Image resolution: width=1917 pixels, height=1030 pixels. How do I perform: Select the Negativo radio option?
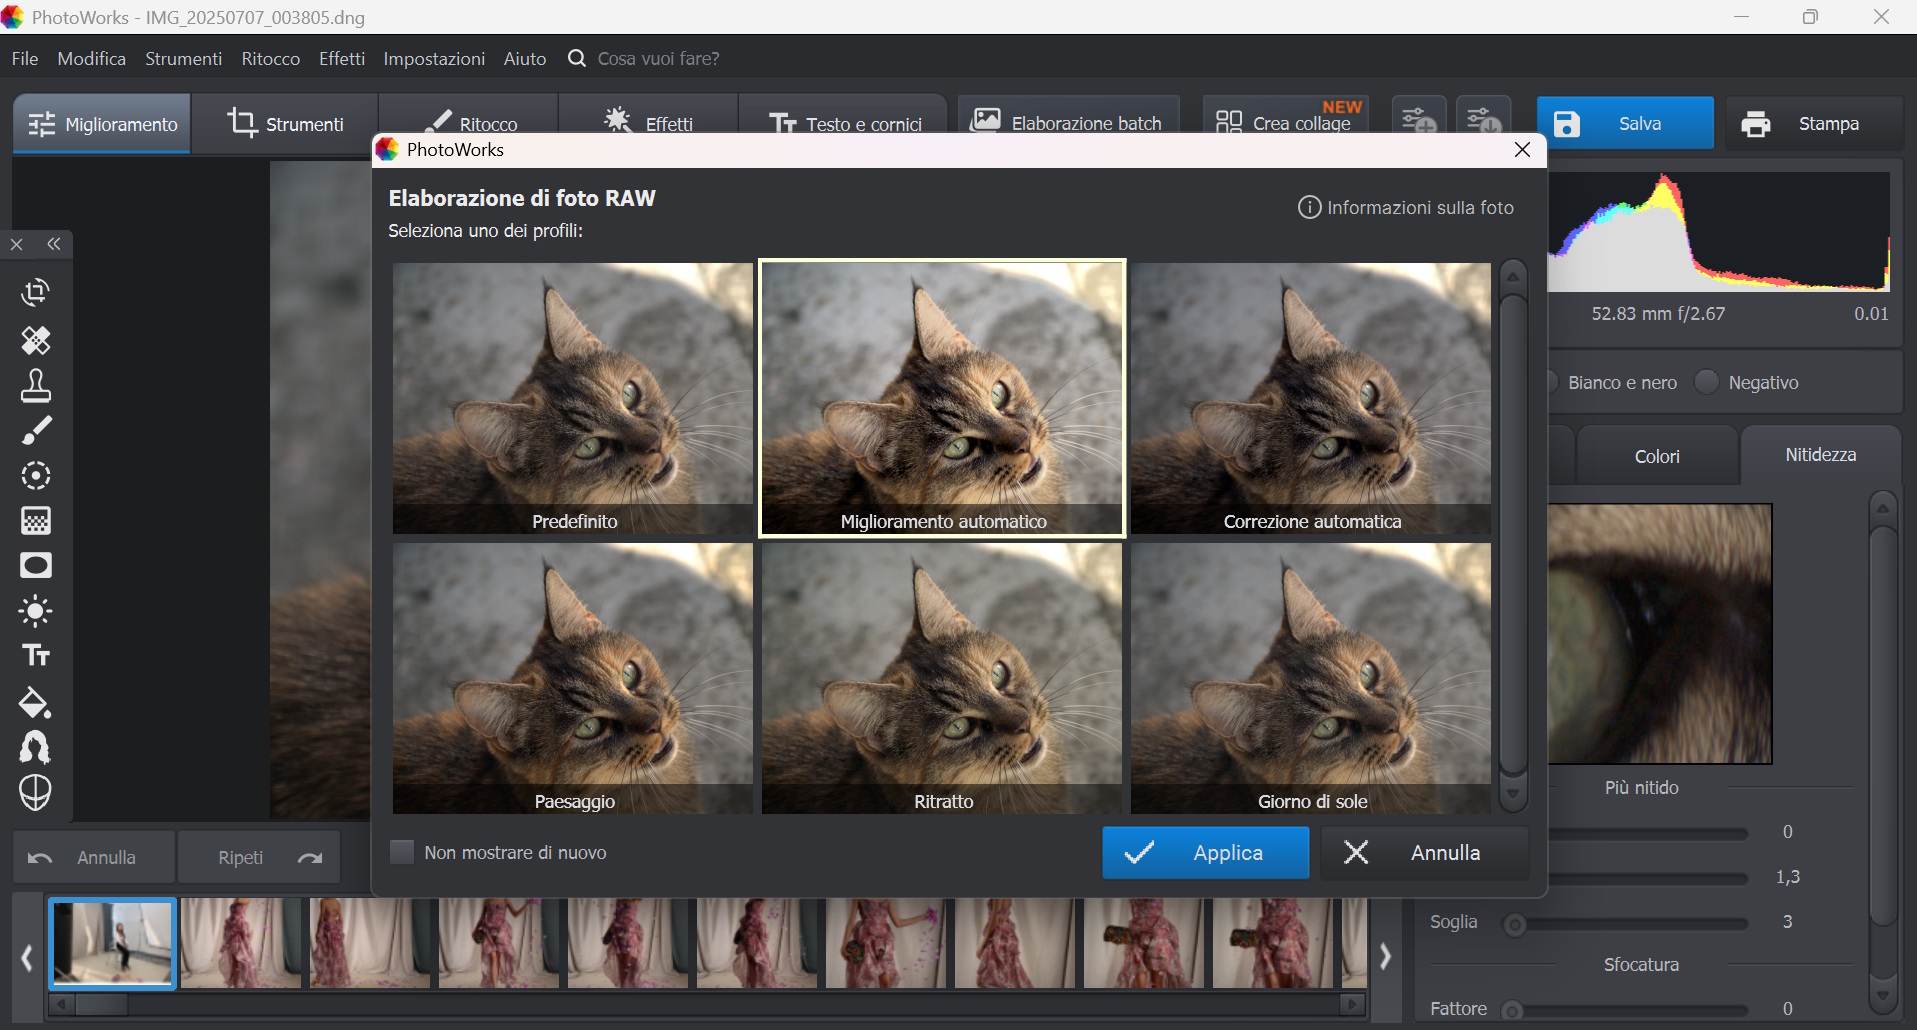pyautogui.click(x=1707, y=382)
